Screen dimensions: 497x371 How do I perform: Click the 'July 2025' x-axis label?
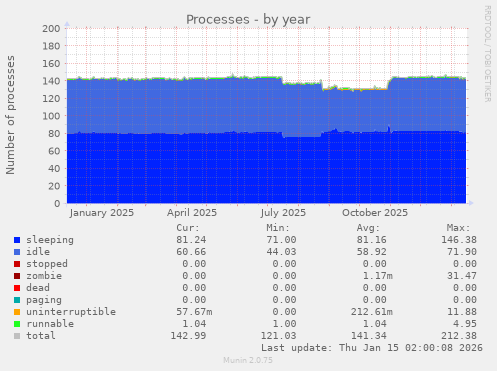(283, 213)
